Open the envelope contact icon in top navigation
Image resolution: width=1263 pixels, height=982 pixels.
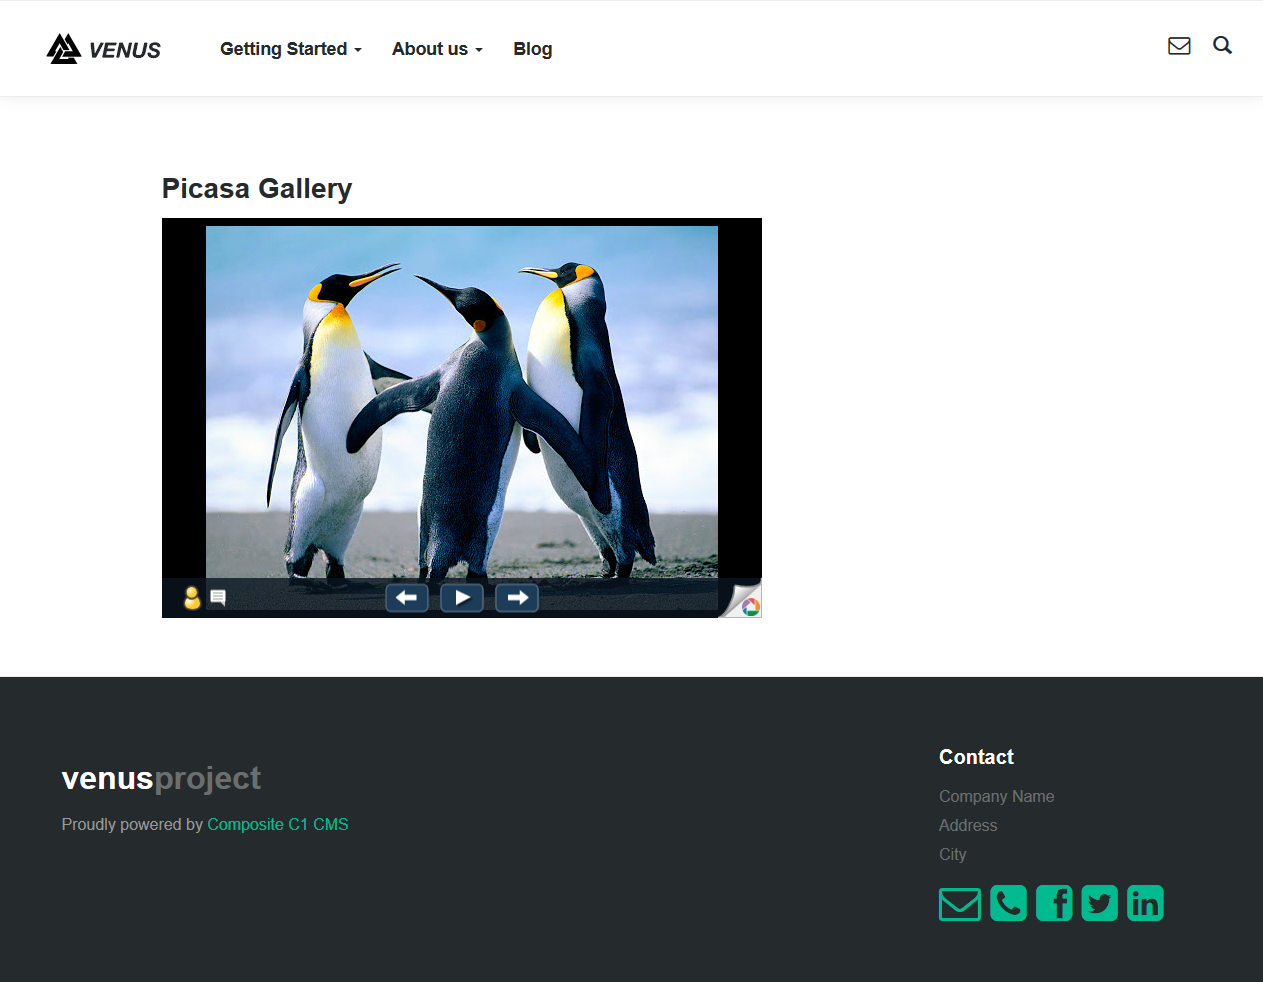(1179, 46)
